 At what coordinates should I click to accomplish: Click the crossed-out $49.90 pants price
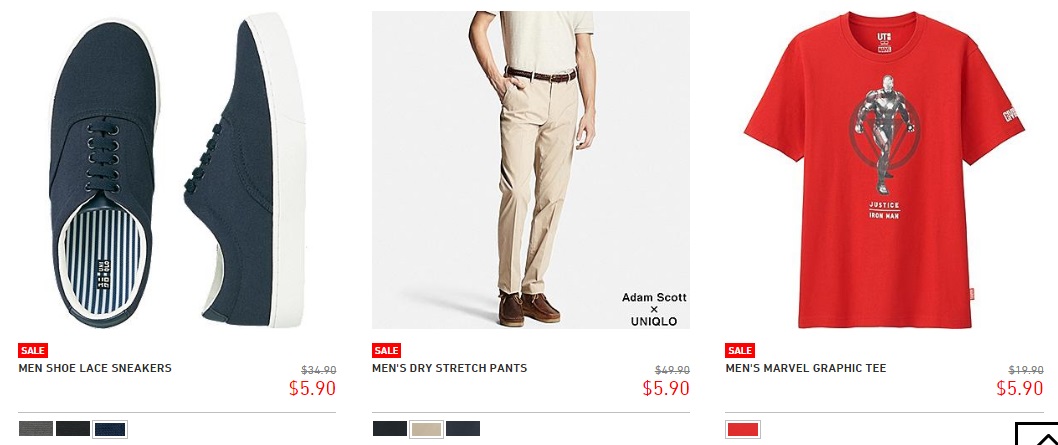[672, 370]
